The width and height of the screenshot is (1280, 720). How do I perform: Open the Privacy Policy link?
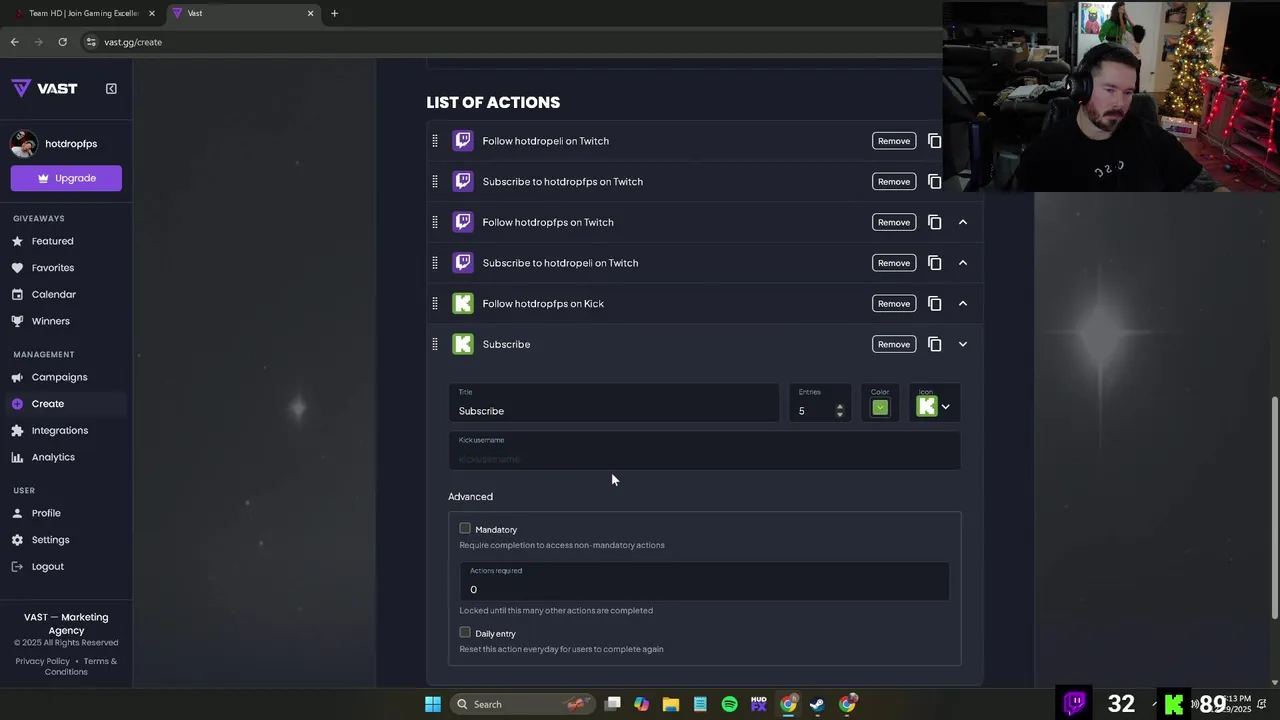42,661
